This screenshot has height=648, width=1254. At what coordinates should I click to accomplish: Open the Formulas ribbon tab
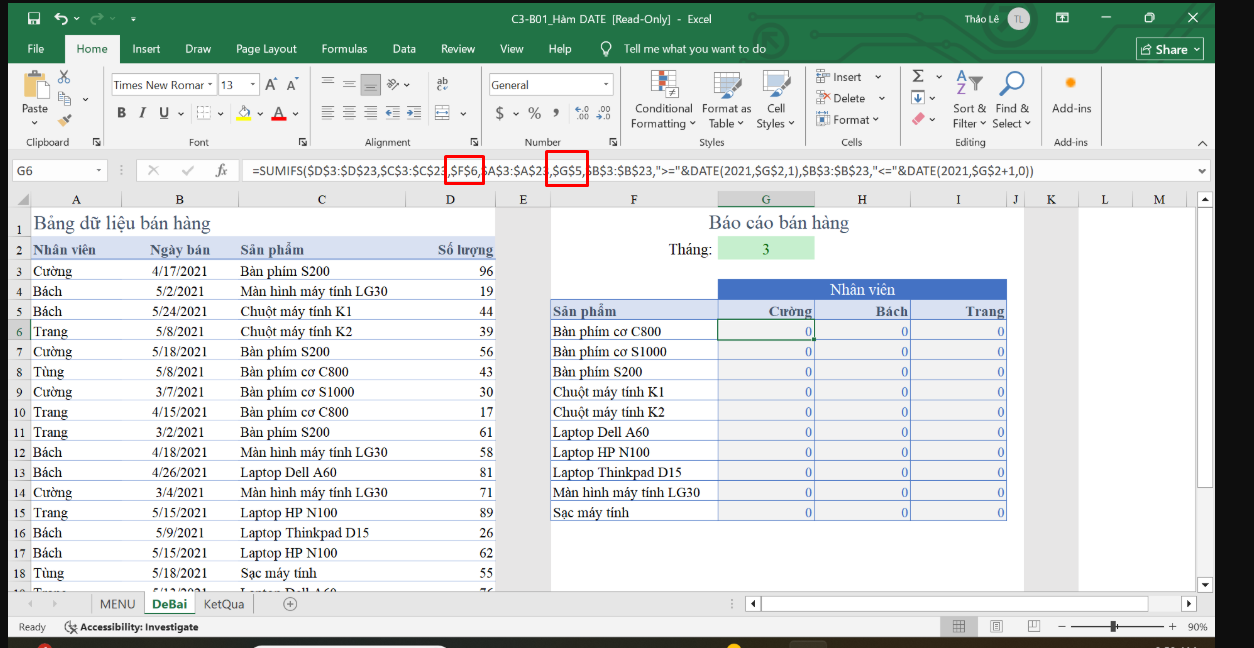pos(344,49)
